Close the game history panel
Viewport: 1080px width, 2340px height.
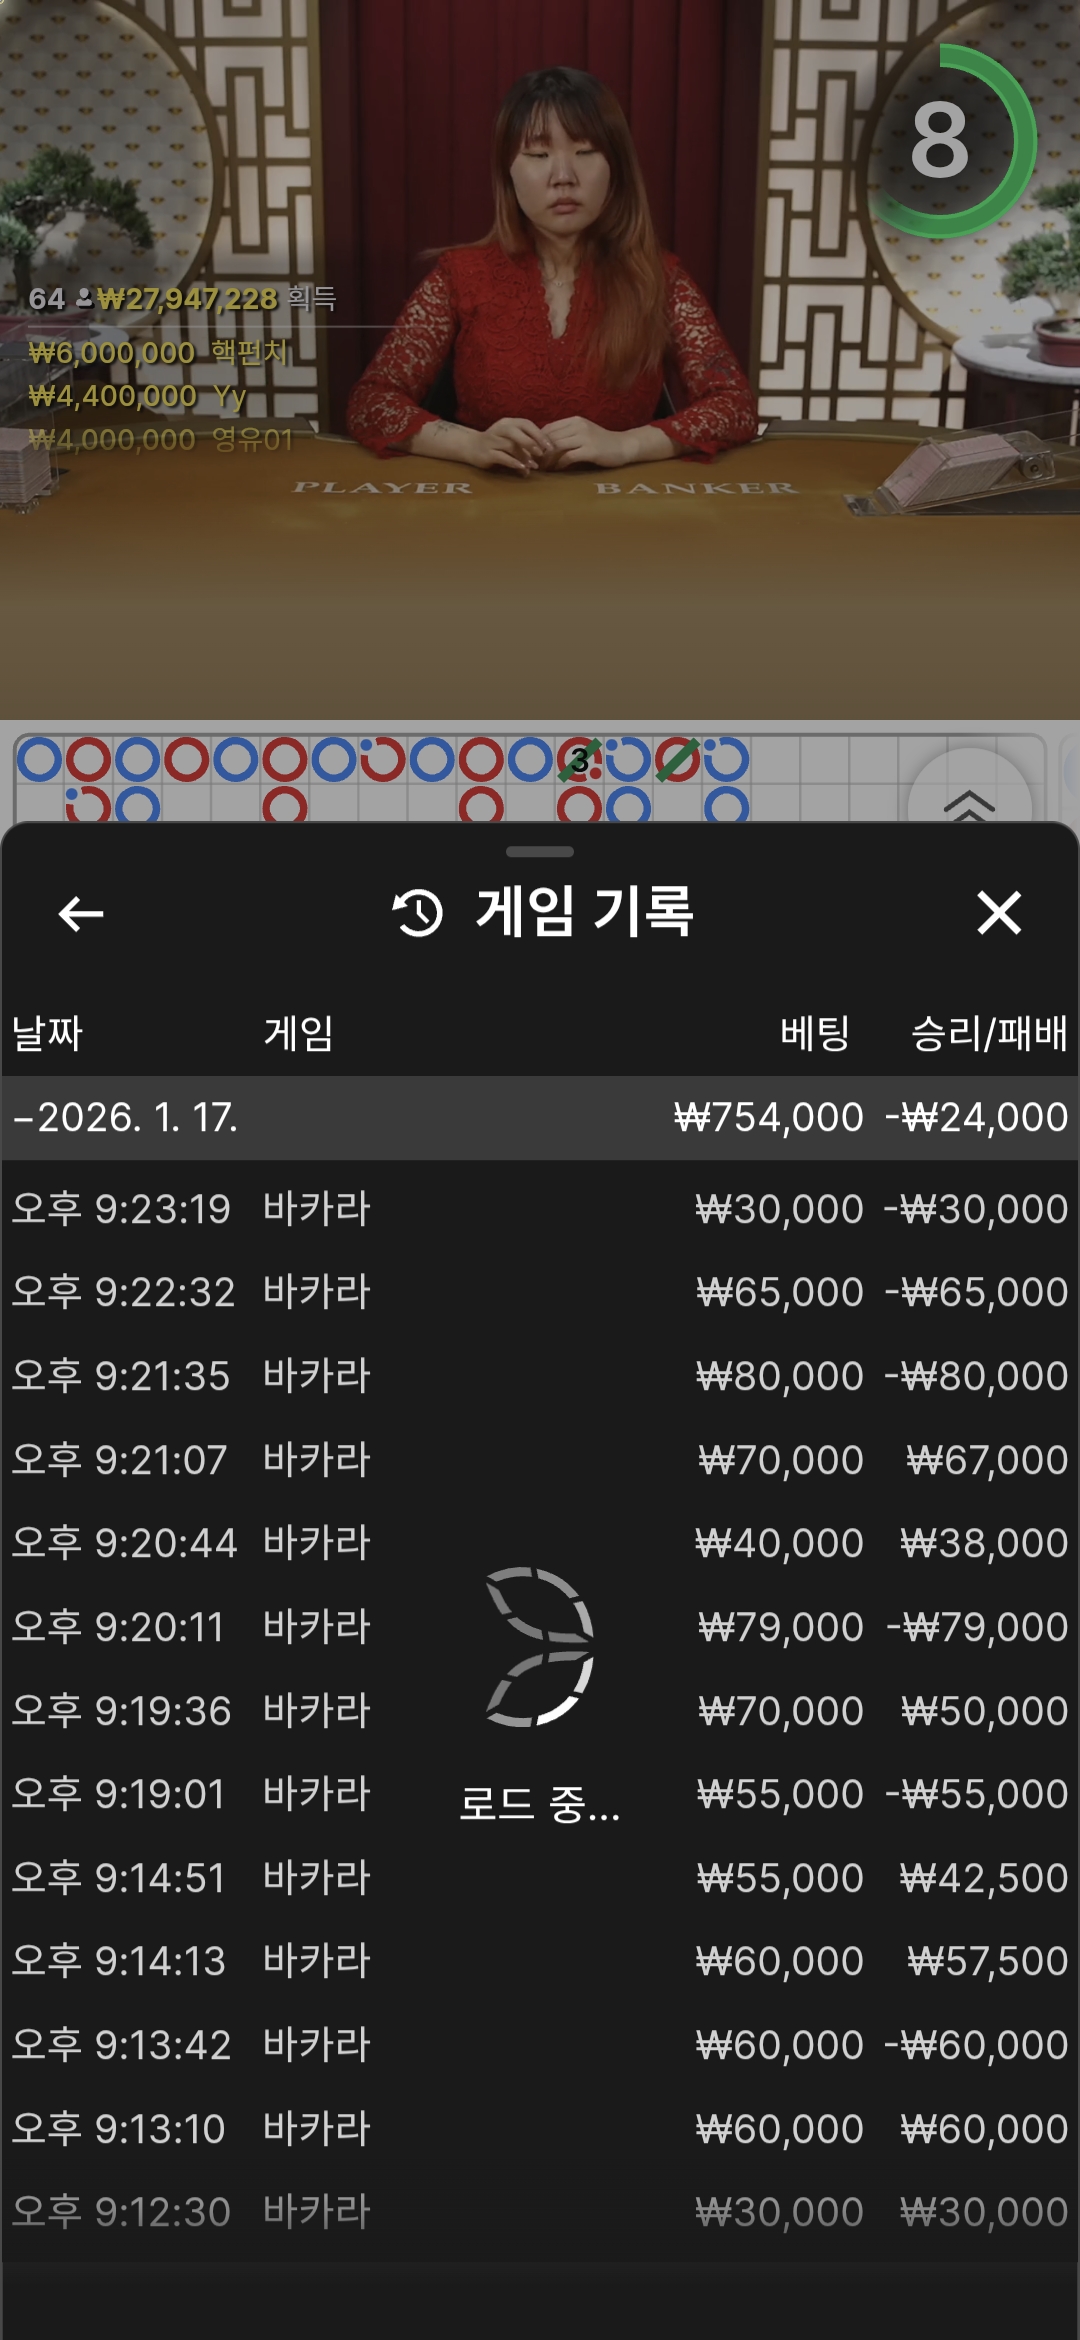[x=998, y=913]
